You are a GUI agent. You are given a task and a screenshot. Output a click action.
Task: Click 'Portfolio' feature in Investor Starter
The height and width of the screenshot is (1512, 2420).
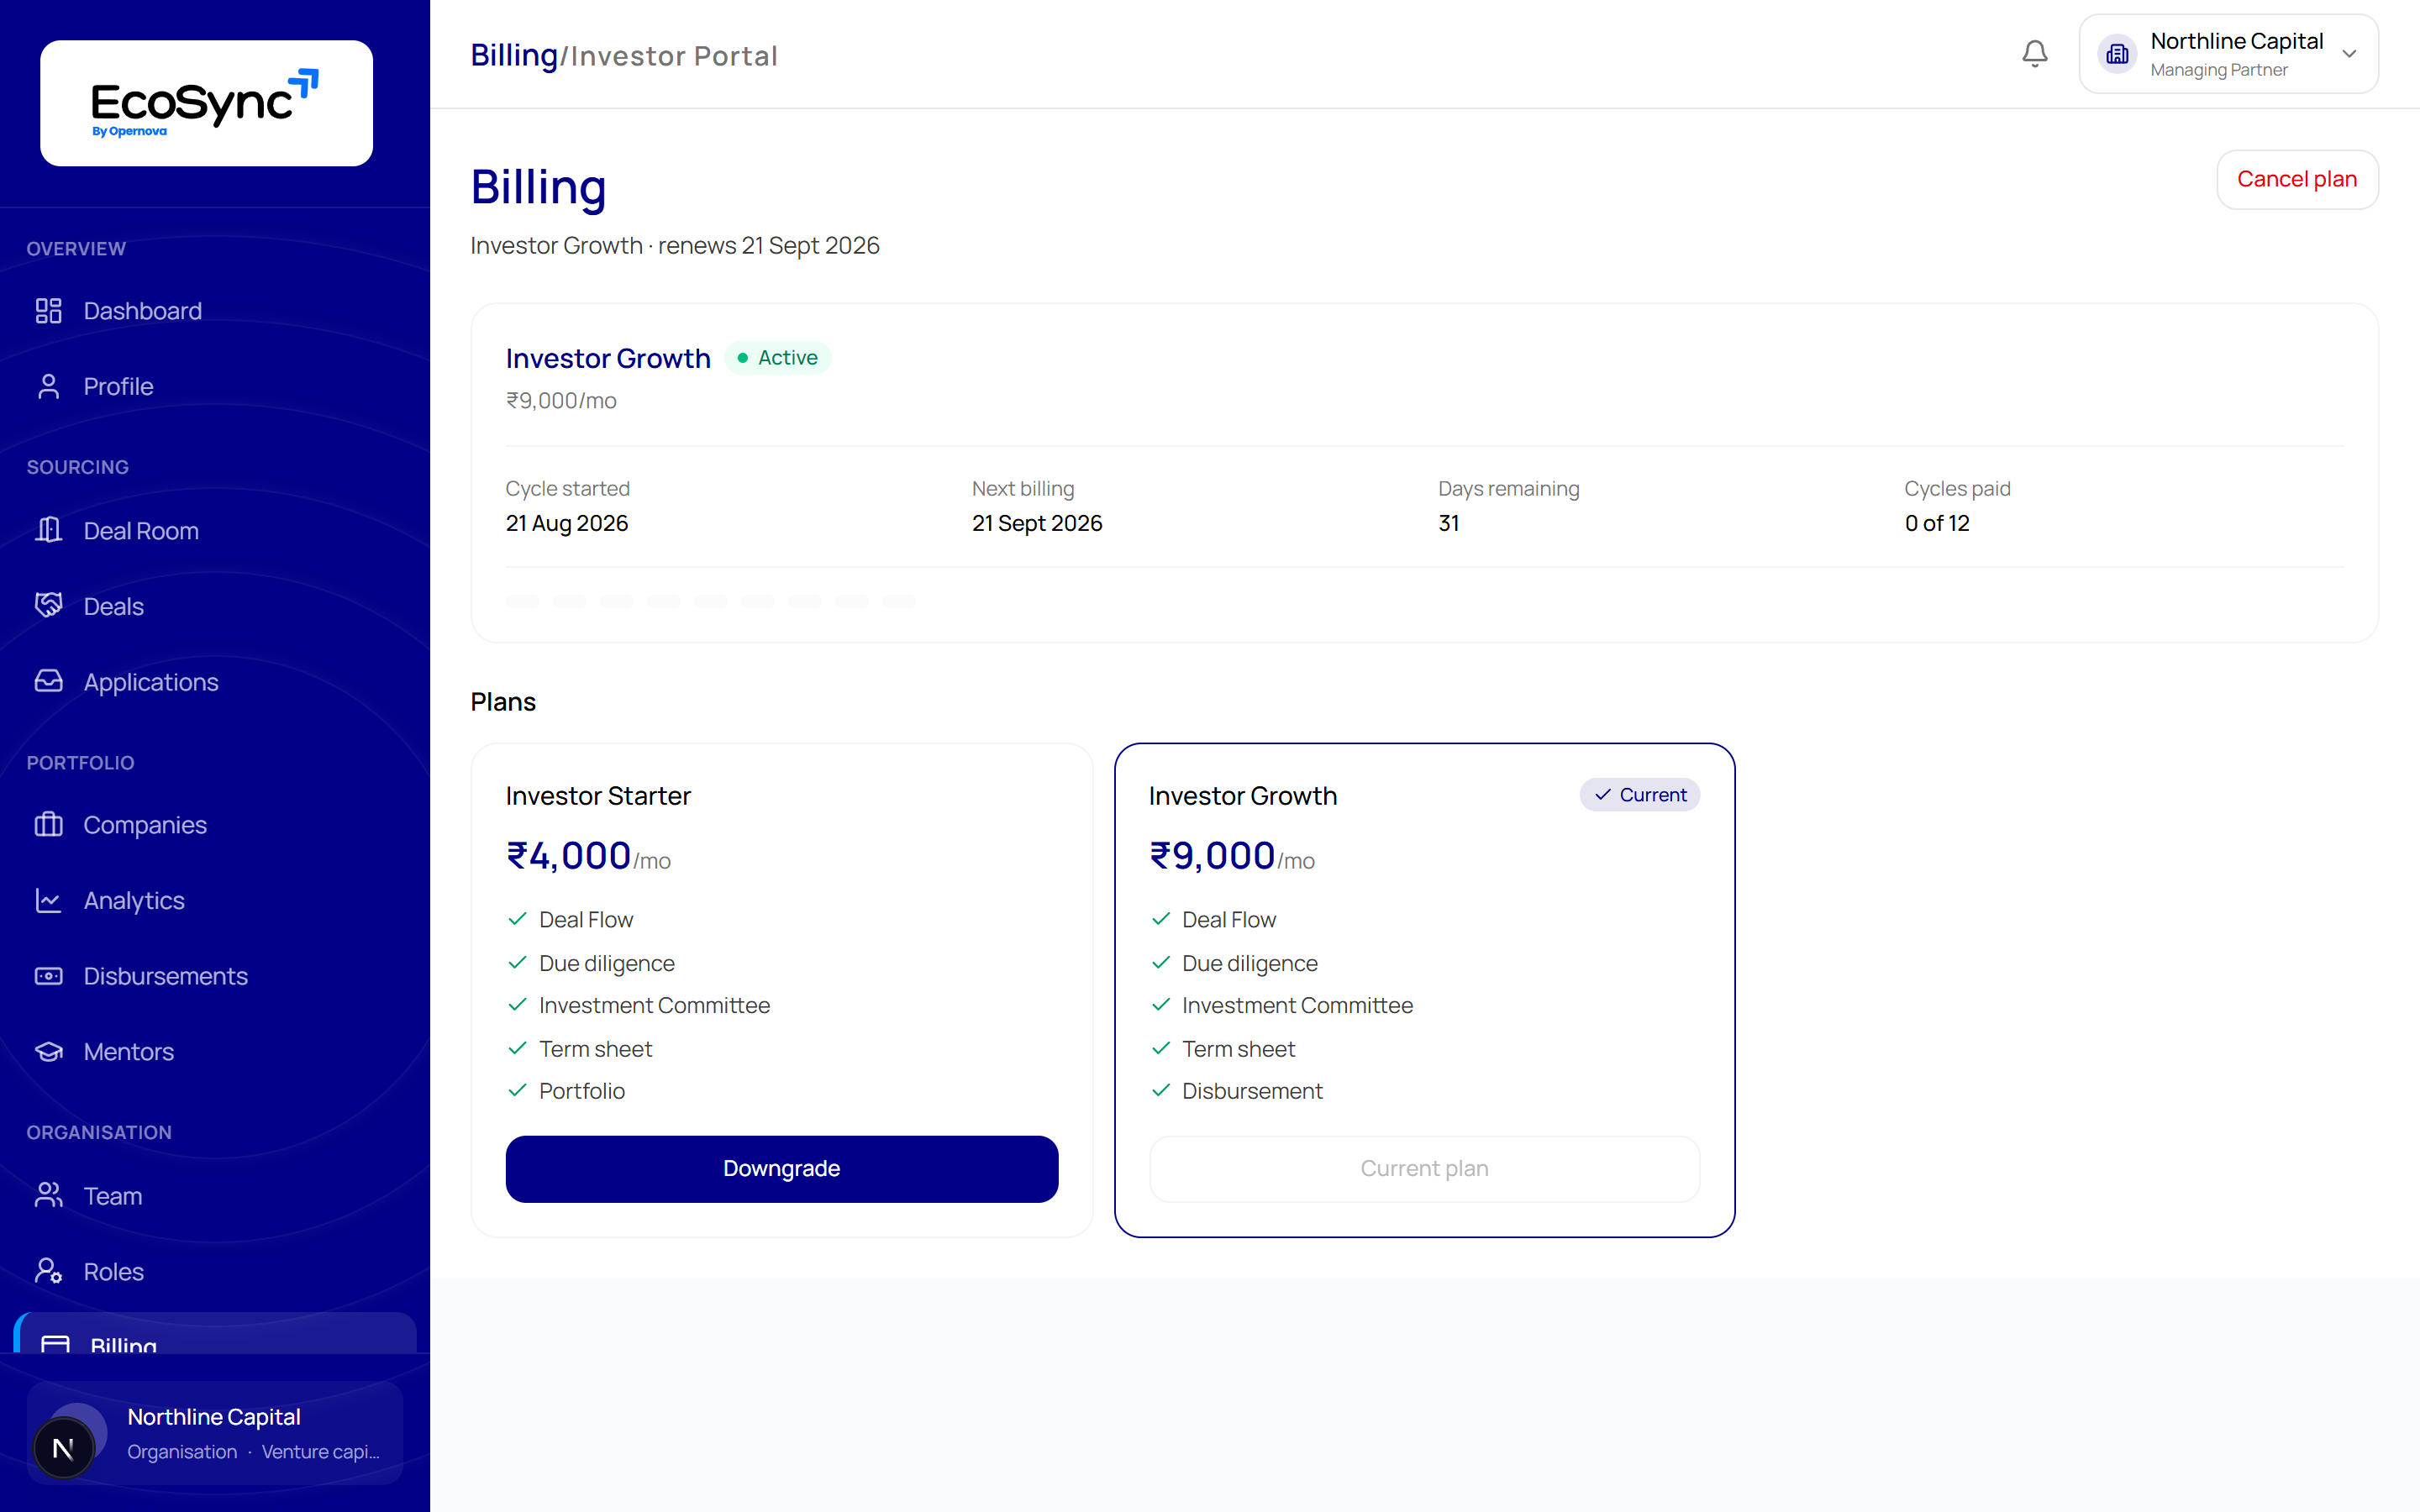(x=582, y=1091)
